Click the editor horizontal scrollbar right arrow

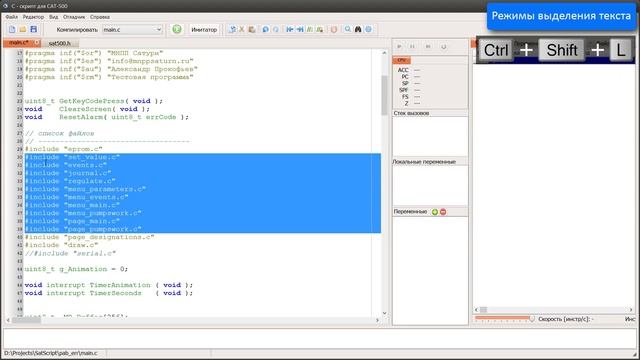(x=378, y=320)
